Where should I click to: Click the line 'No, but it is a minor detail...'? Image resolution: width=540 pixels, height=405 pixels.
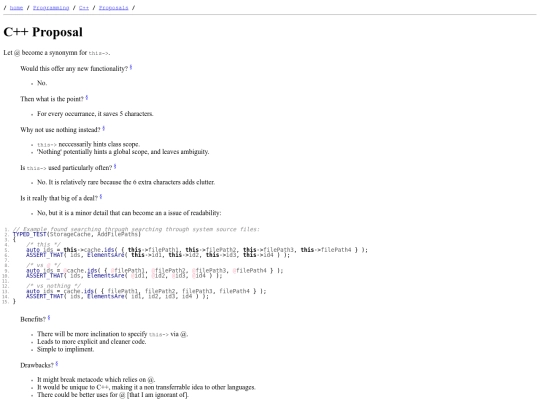pos(129,213)
